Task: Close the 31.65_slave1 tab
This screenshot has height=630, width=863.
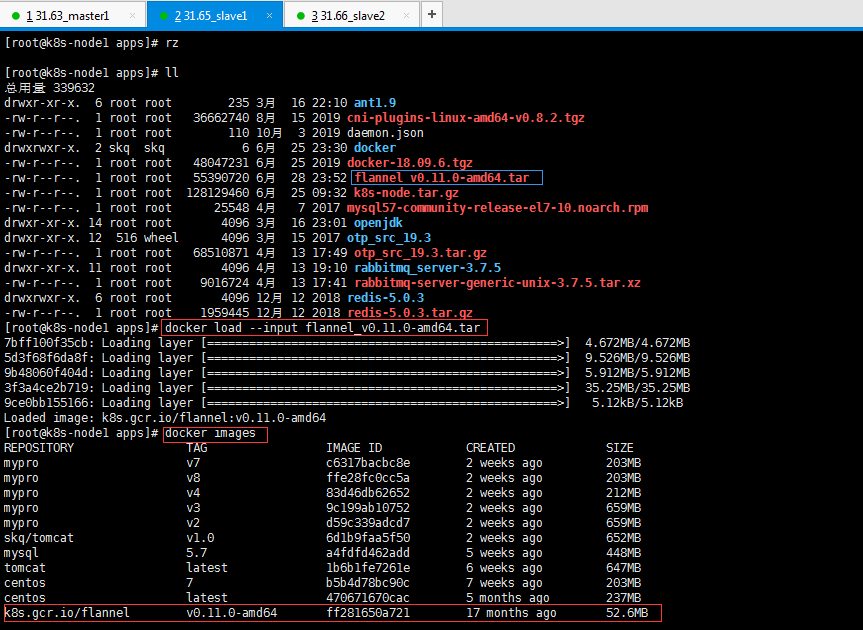Action: [x=269, y=16]
